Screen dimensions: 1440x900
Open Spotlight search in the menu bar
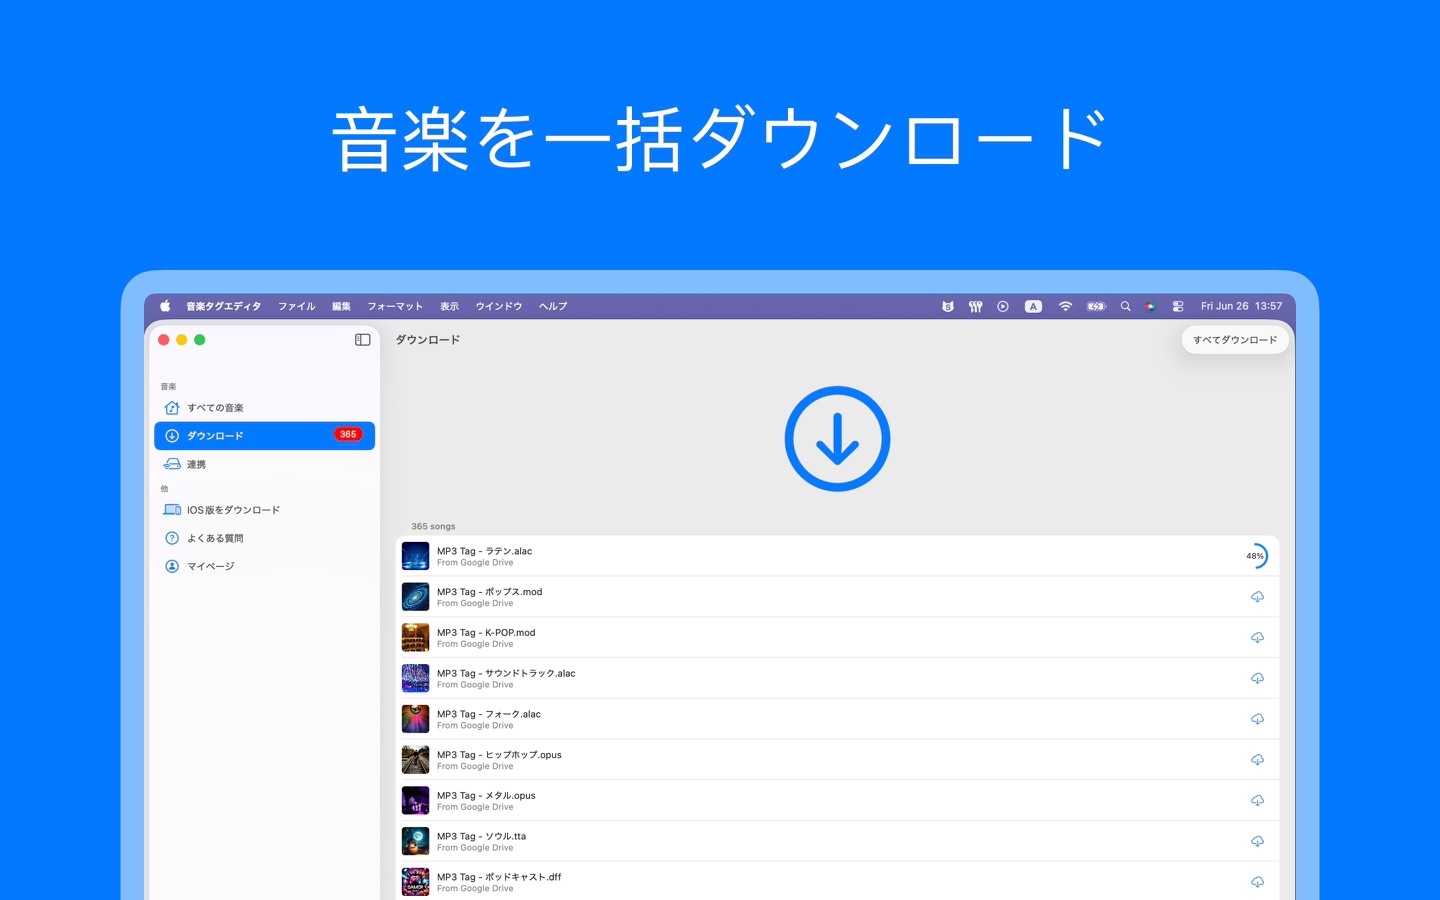point(1126,306)
